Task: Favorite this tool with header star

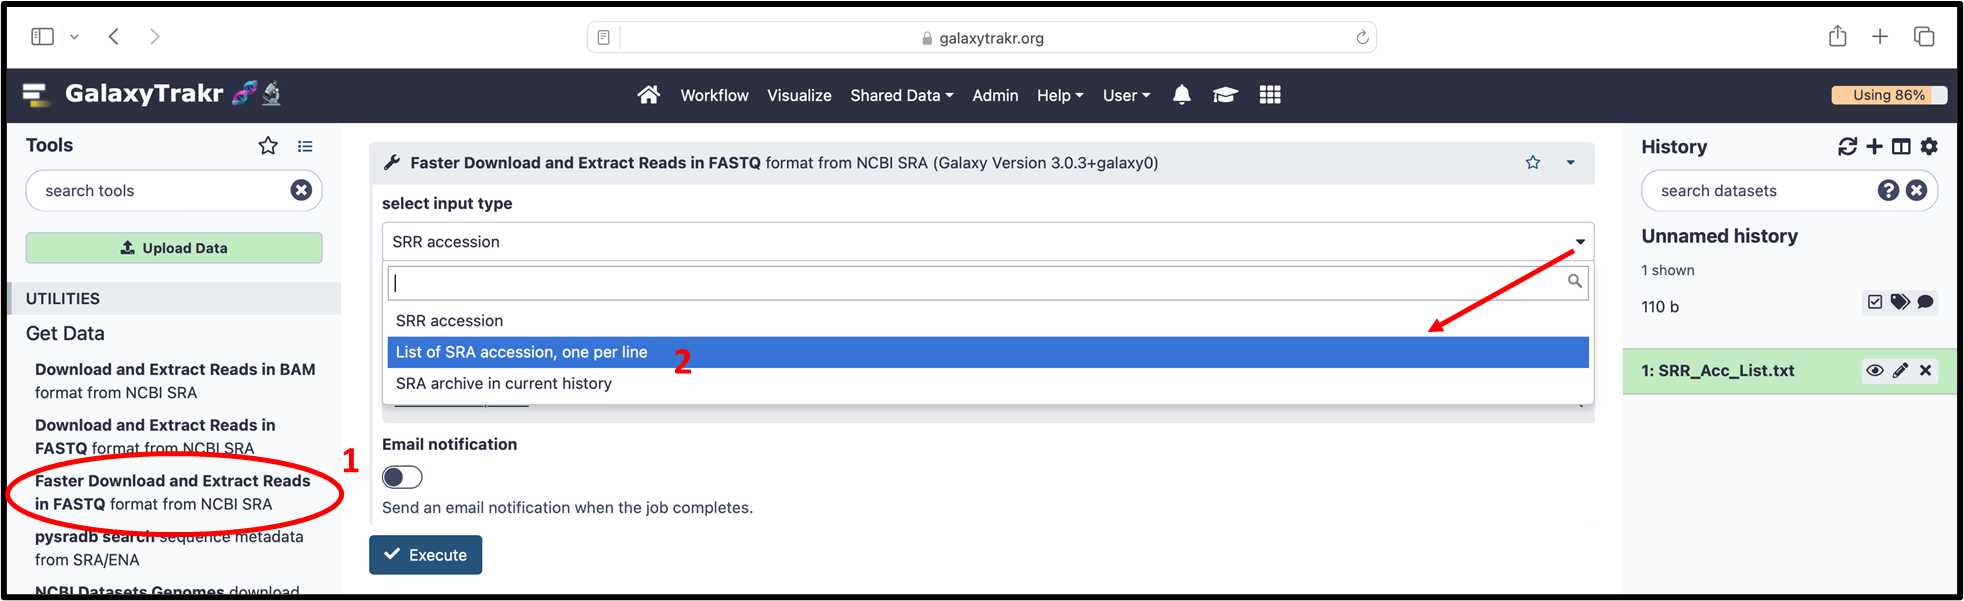Action: click(x=1533, y=162)
